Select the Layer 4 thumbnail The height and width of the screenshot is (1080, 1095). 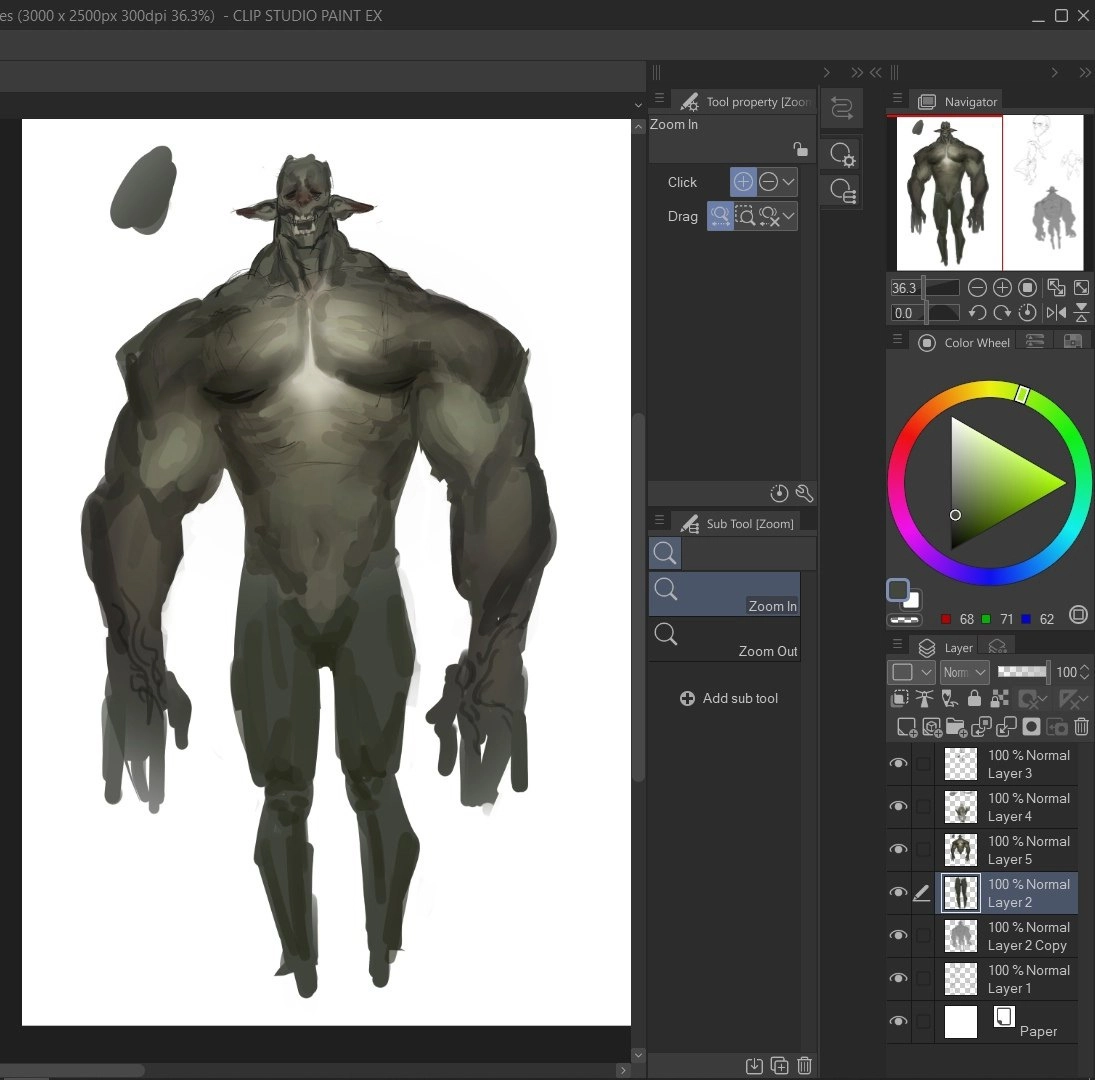[x=961, y=807]
